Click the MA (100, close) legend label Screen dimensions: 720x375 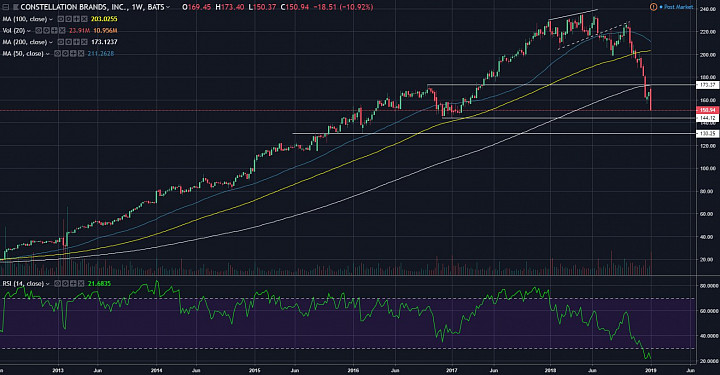point(25,19)
